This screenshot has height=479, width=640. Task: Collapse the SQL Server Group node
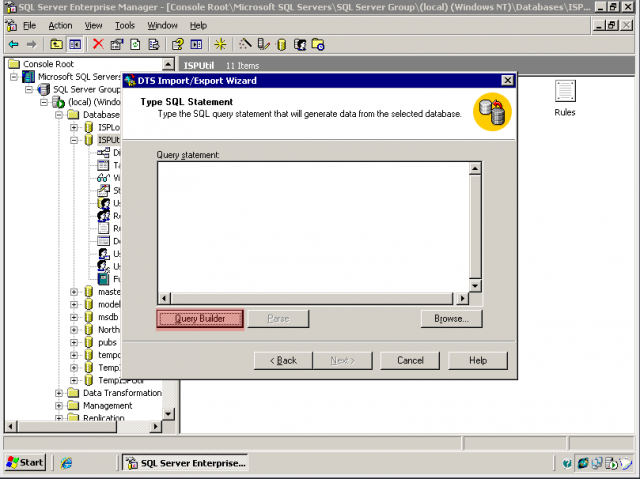[30, 89]
